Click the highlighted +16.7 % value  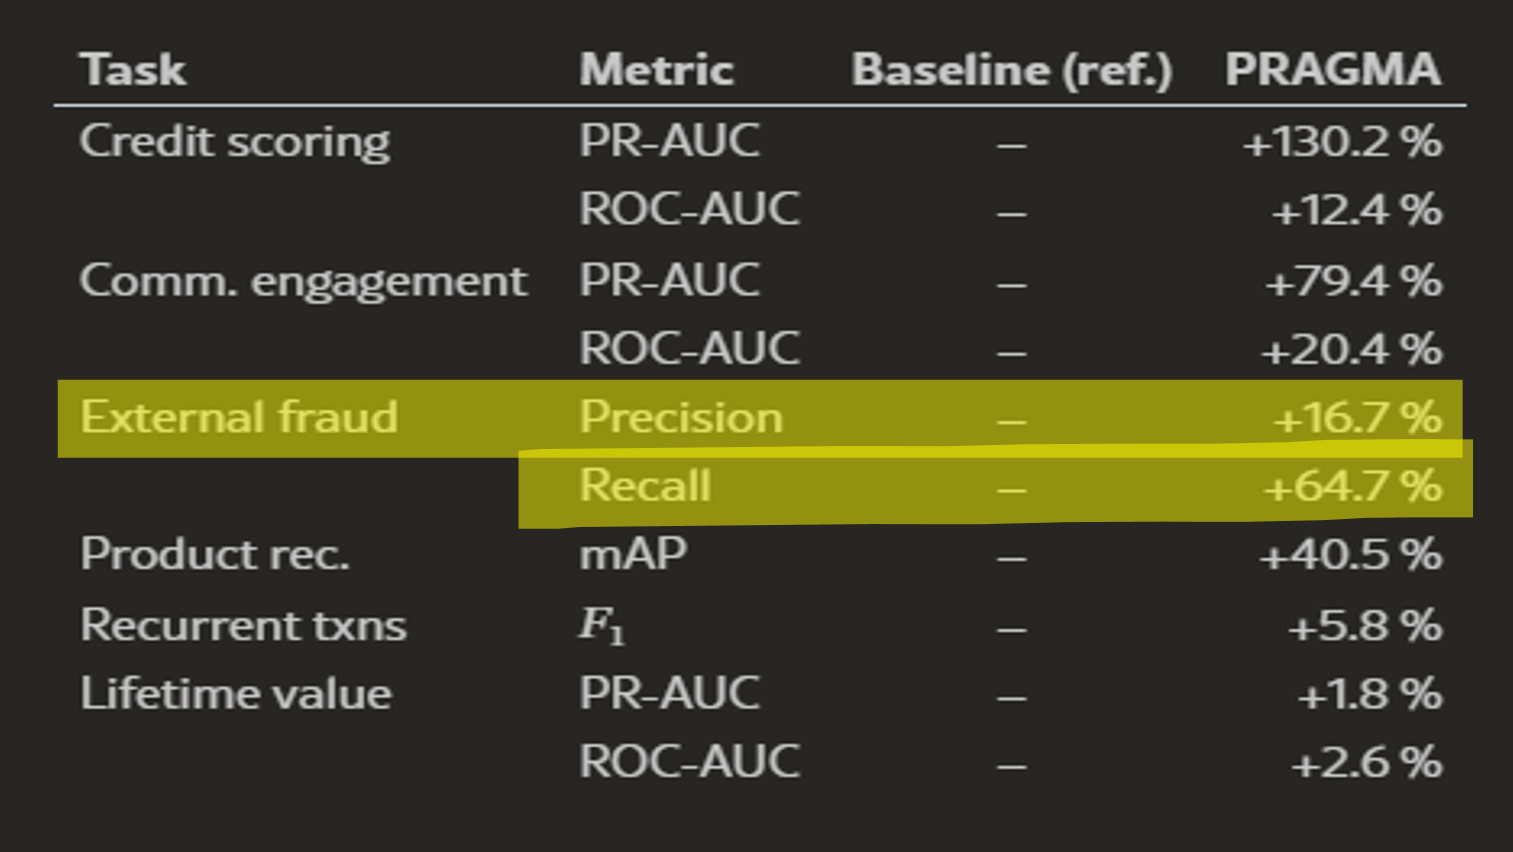coord(1357,418)
